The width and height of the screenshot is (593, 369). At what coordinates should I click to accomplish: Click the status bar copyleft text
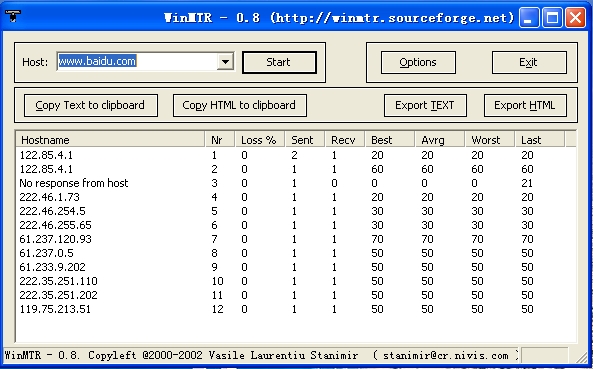(x=261, y=356)
